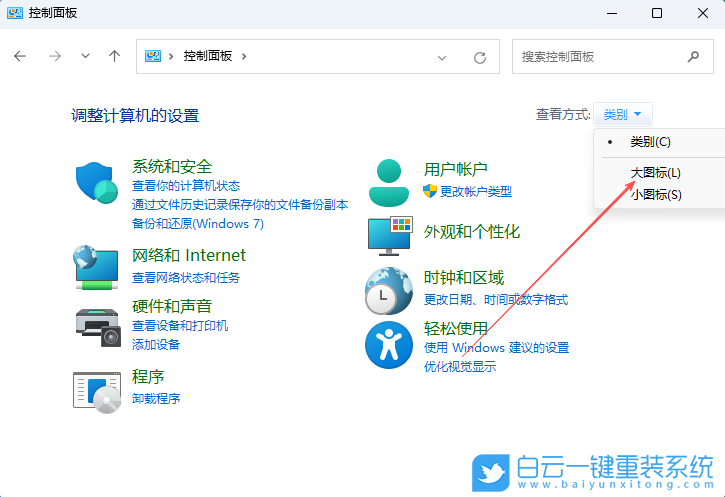Open the Network and Internet globe icon
Viewport: 725px width, 497px height.
pyautogui.click(x=96, y=267)
